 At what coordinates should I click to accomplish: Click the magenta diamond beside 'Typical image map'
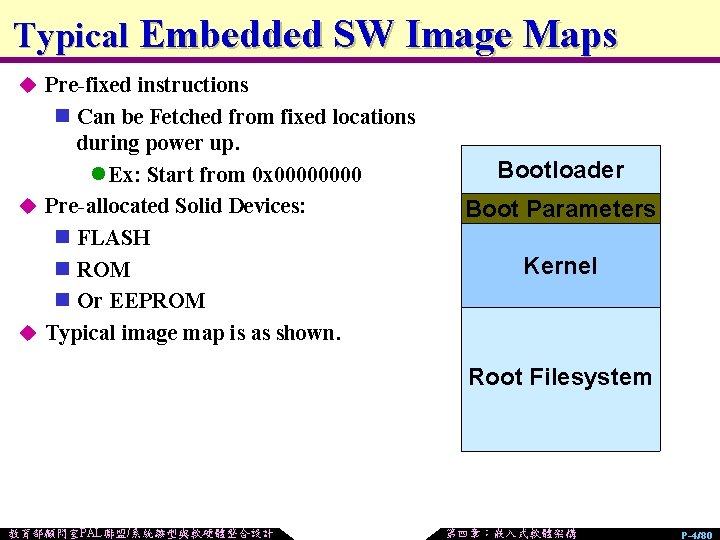coord(28,332)
